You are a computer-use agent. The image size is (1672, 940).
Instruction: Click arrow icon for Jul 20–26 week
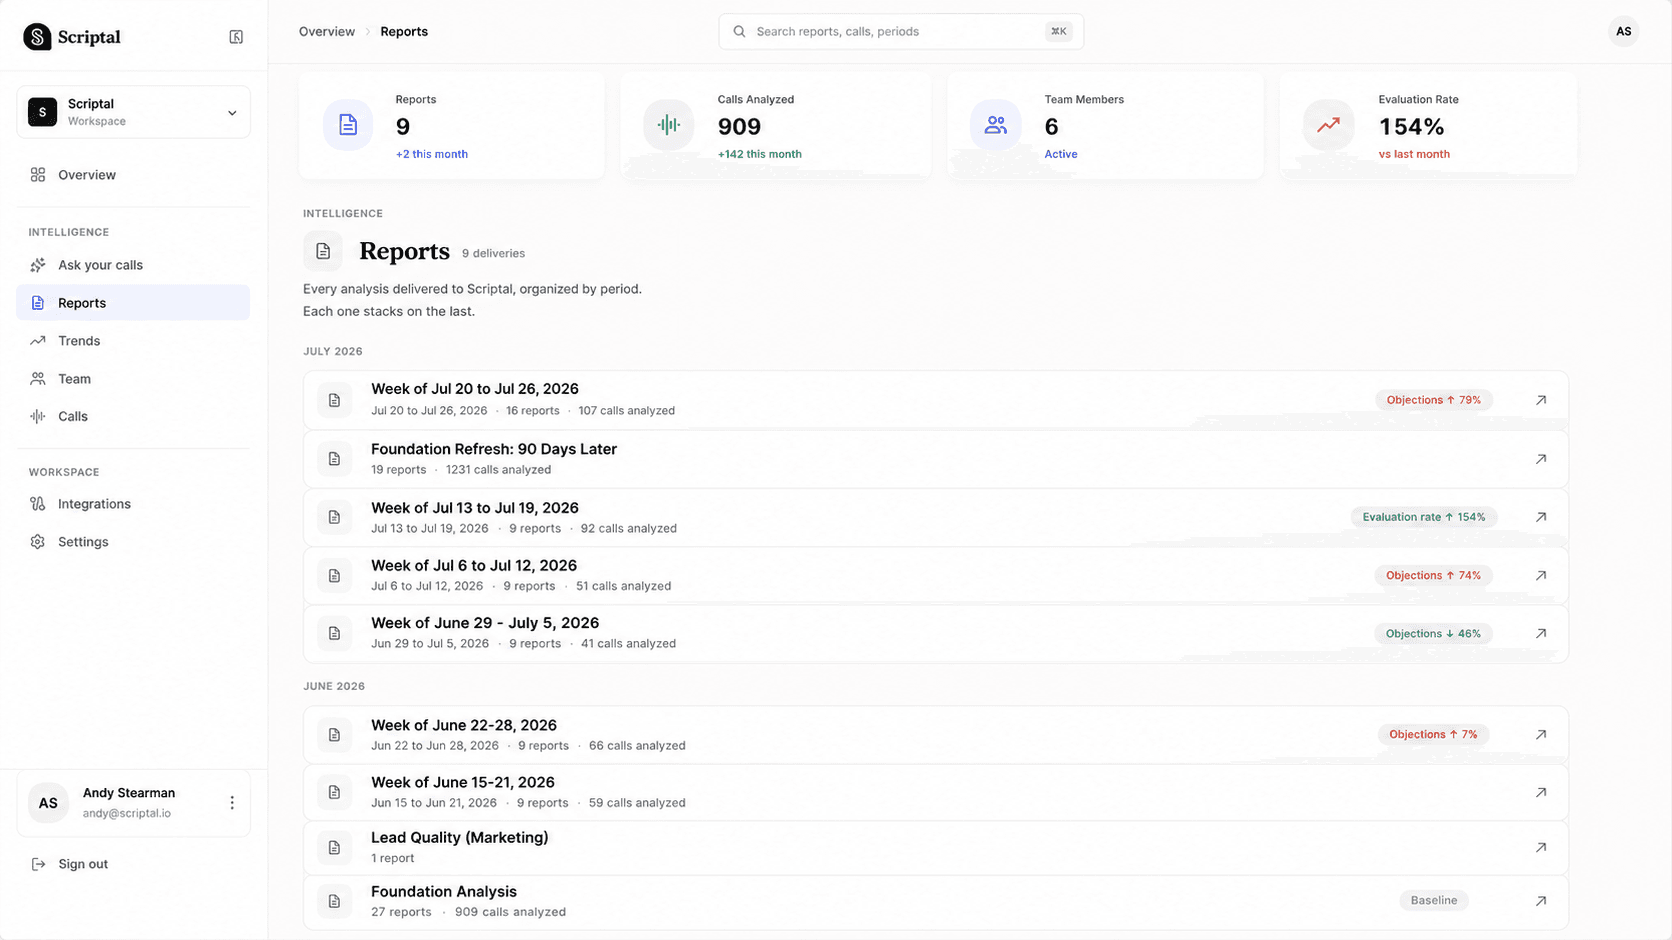point(1541,400)
